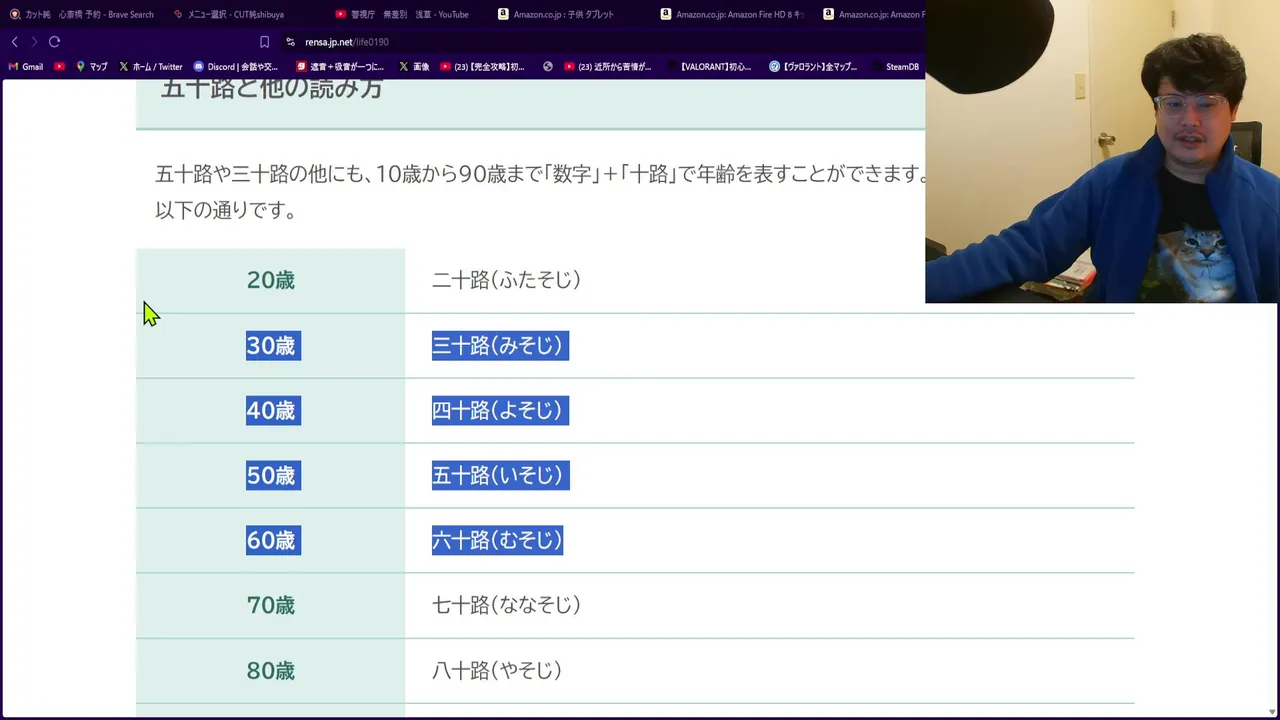
Task: Click the globe icon bookmark
Action: 548,67
